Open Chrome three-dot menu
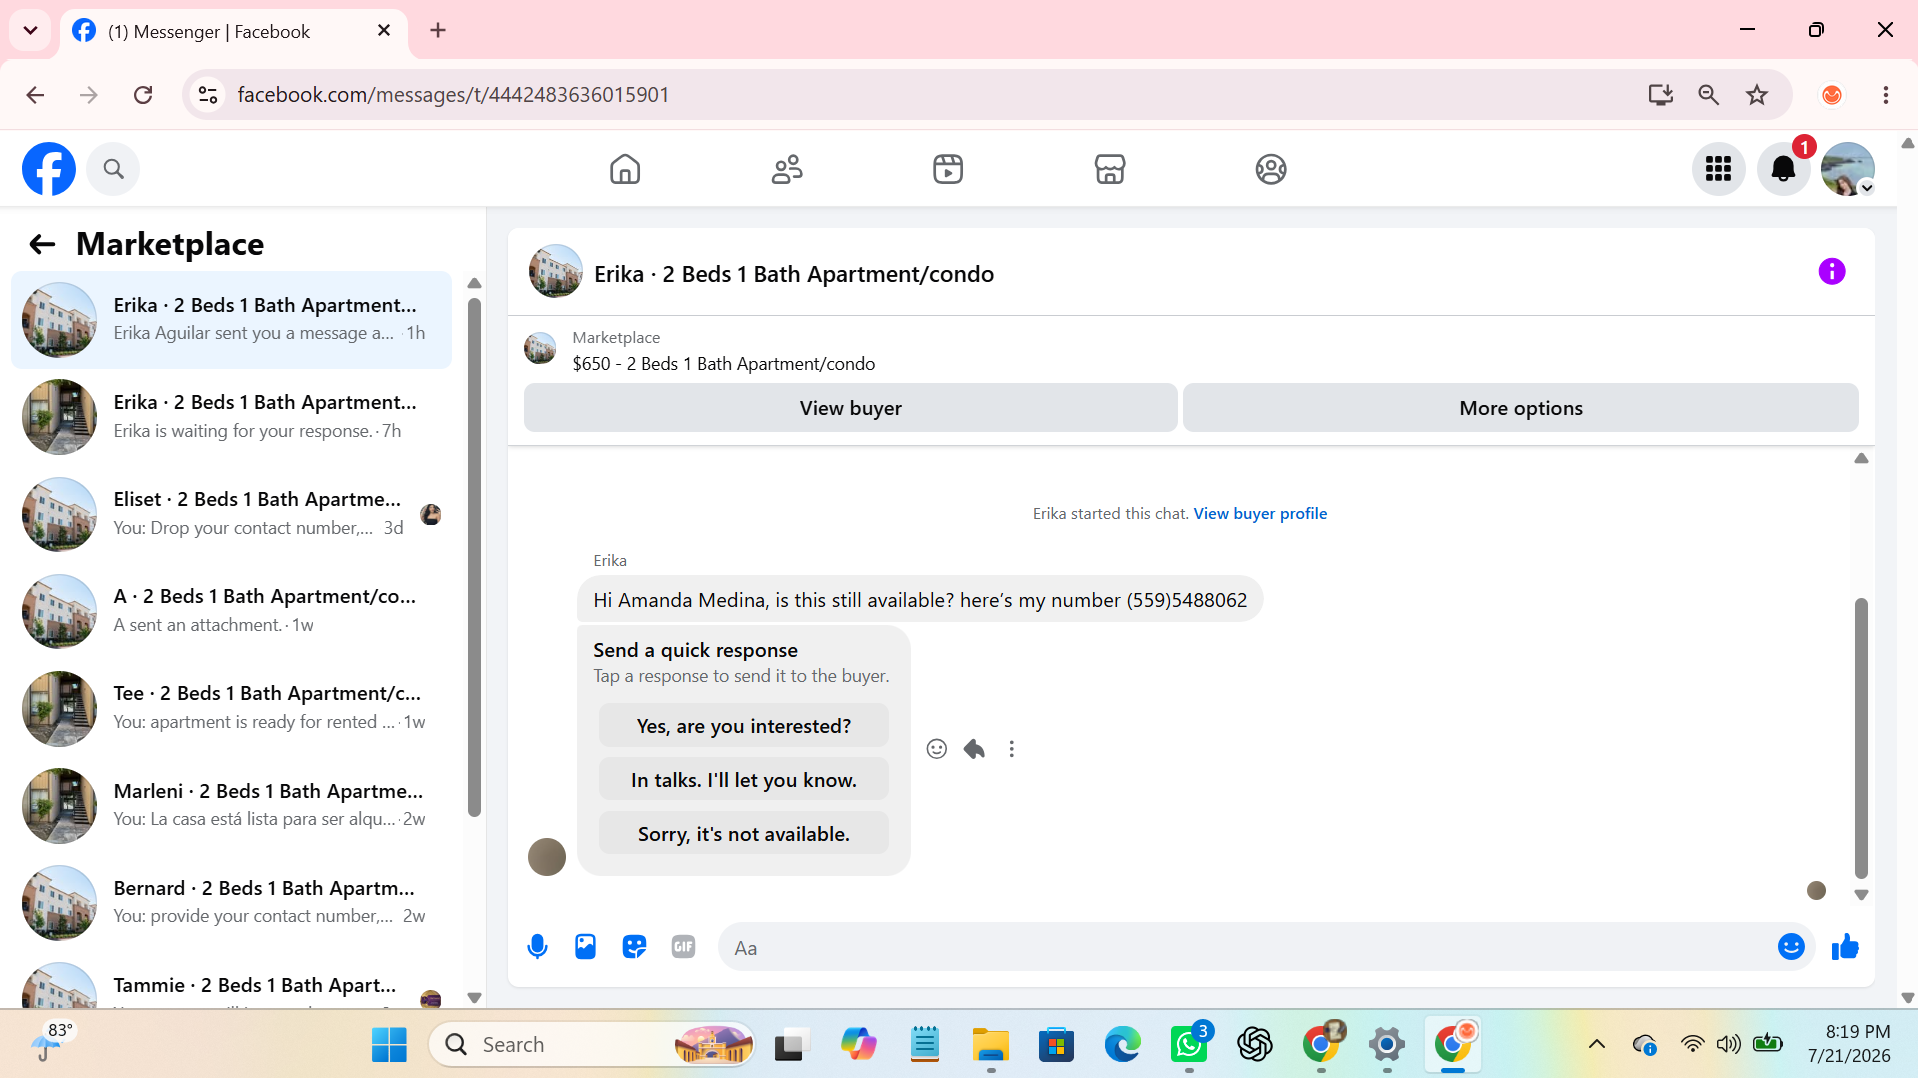The height and width of the screenshot is (1078, 1918). coord(1886,95)
